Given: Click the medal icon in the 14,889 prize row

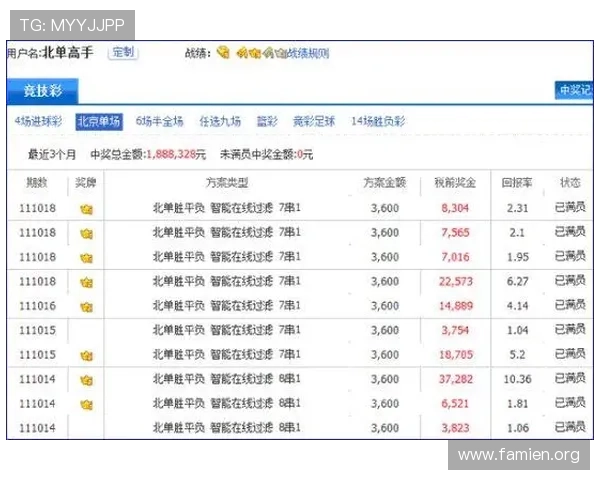Looking at the screenshot, I should (x=86, y=307).
